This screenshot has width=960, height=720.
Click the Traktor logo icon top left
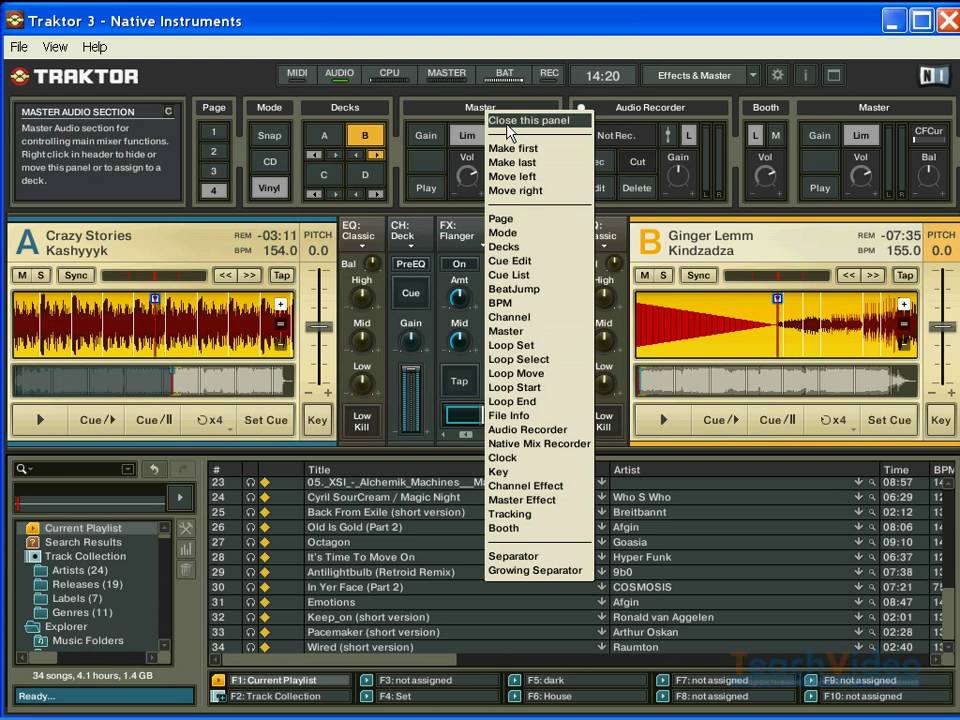coord(19,76)
